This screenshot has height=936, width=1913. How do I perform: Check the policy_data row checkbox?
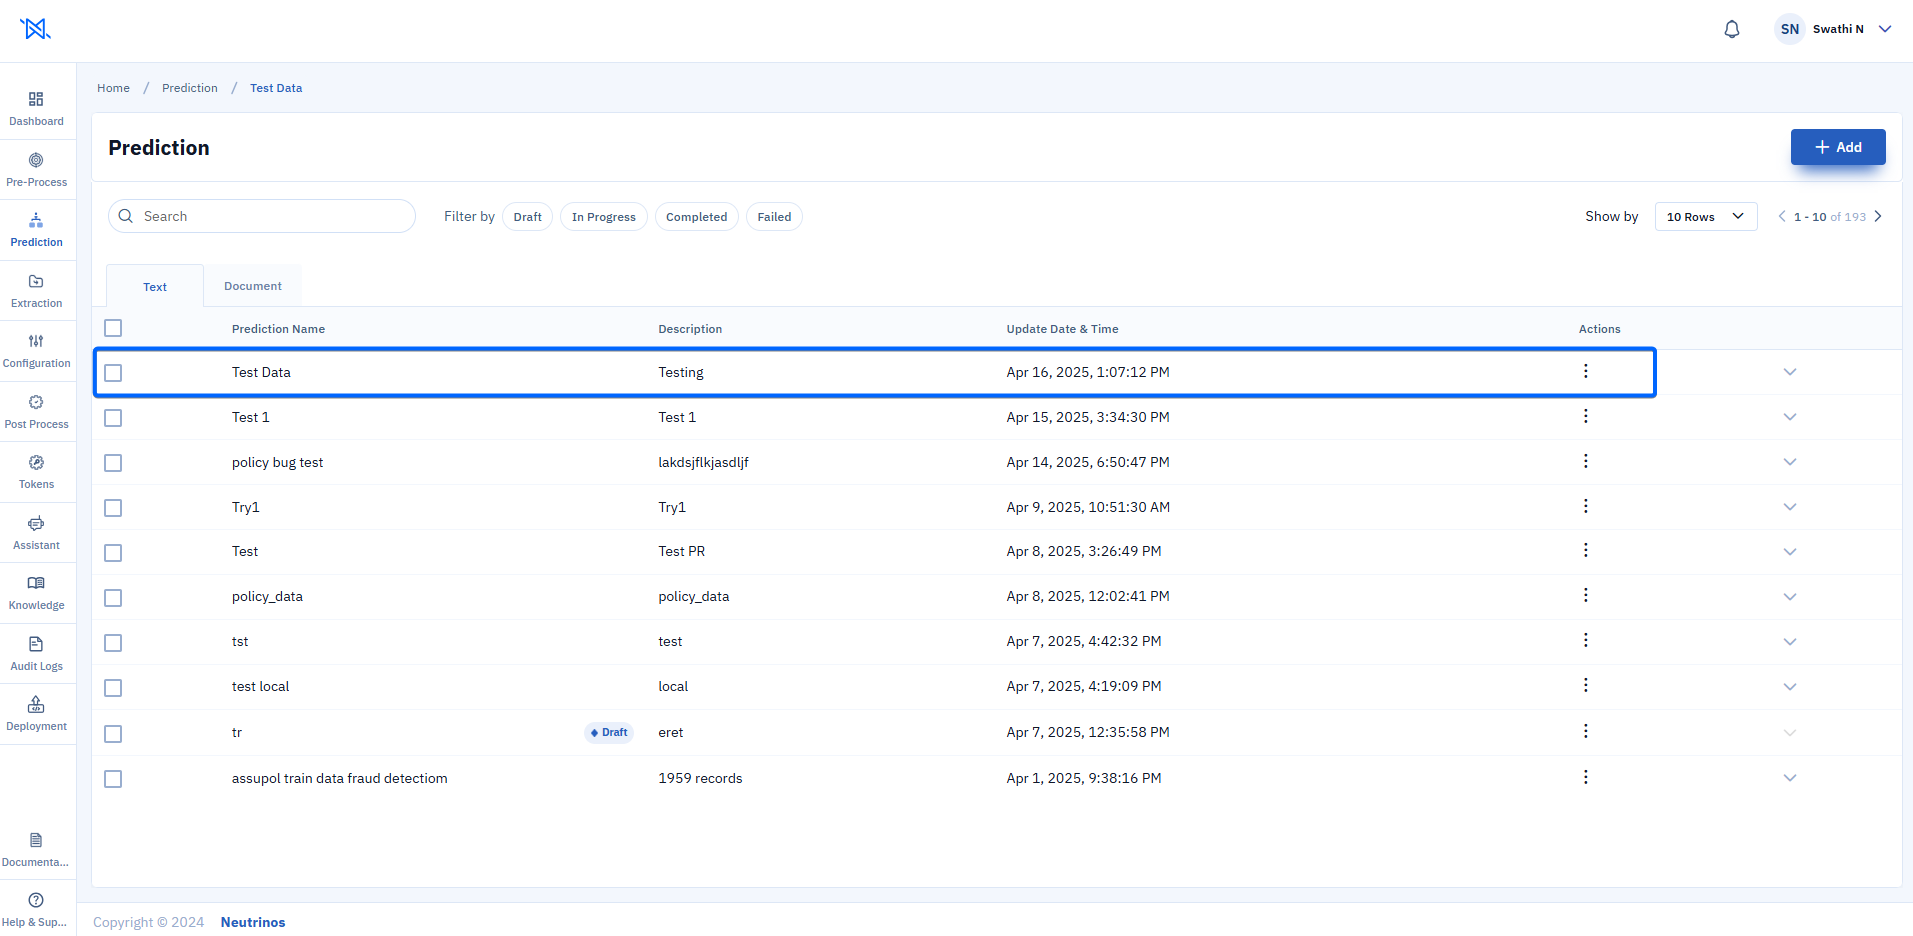[x=113, y=598]
